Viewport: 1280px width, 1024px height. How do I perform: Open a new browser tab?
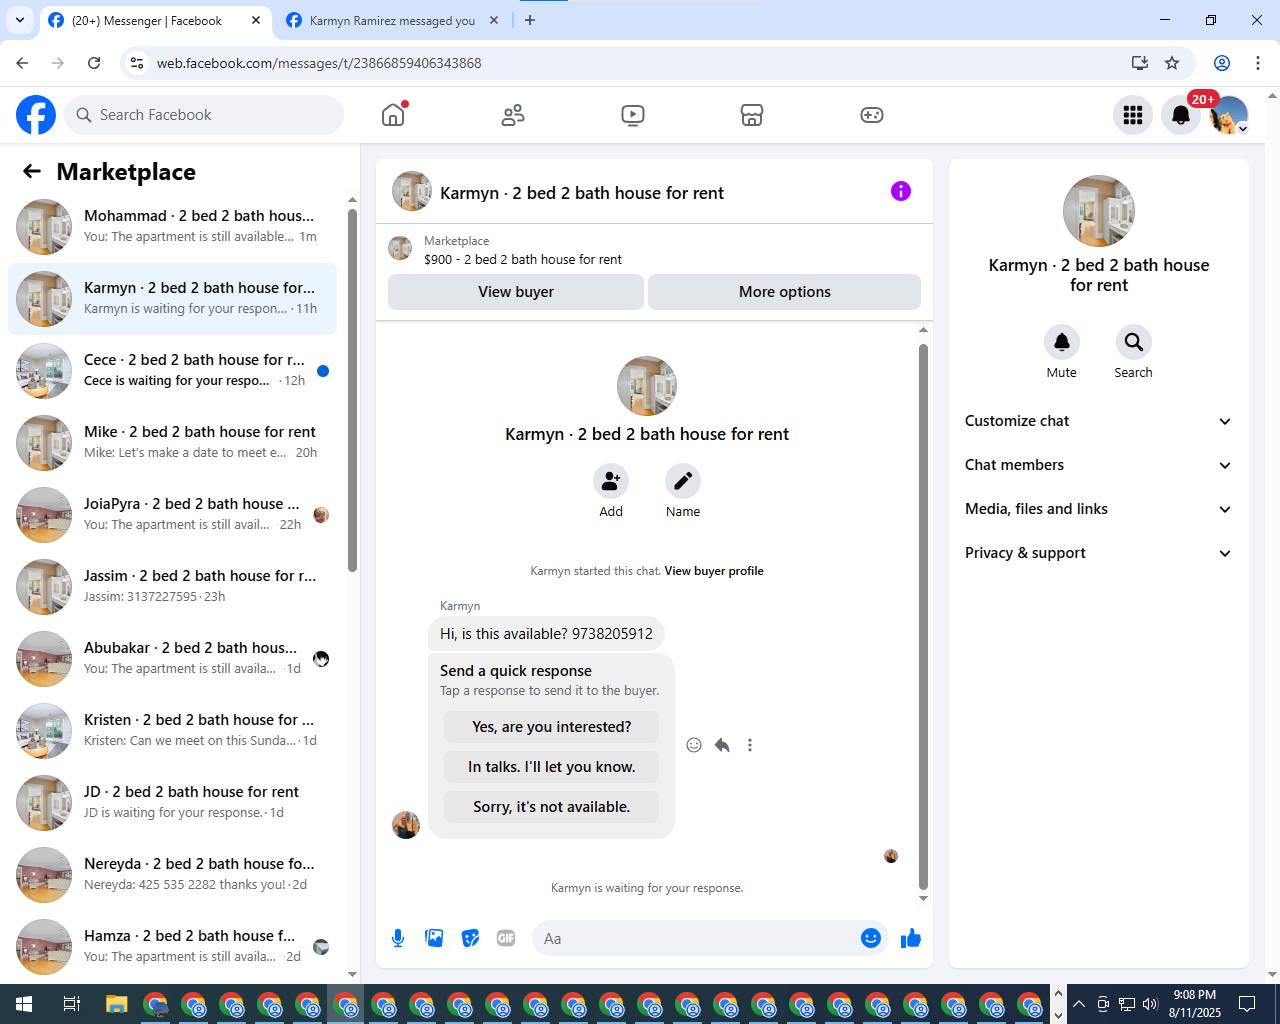(530, 20)
